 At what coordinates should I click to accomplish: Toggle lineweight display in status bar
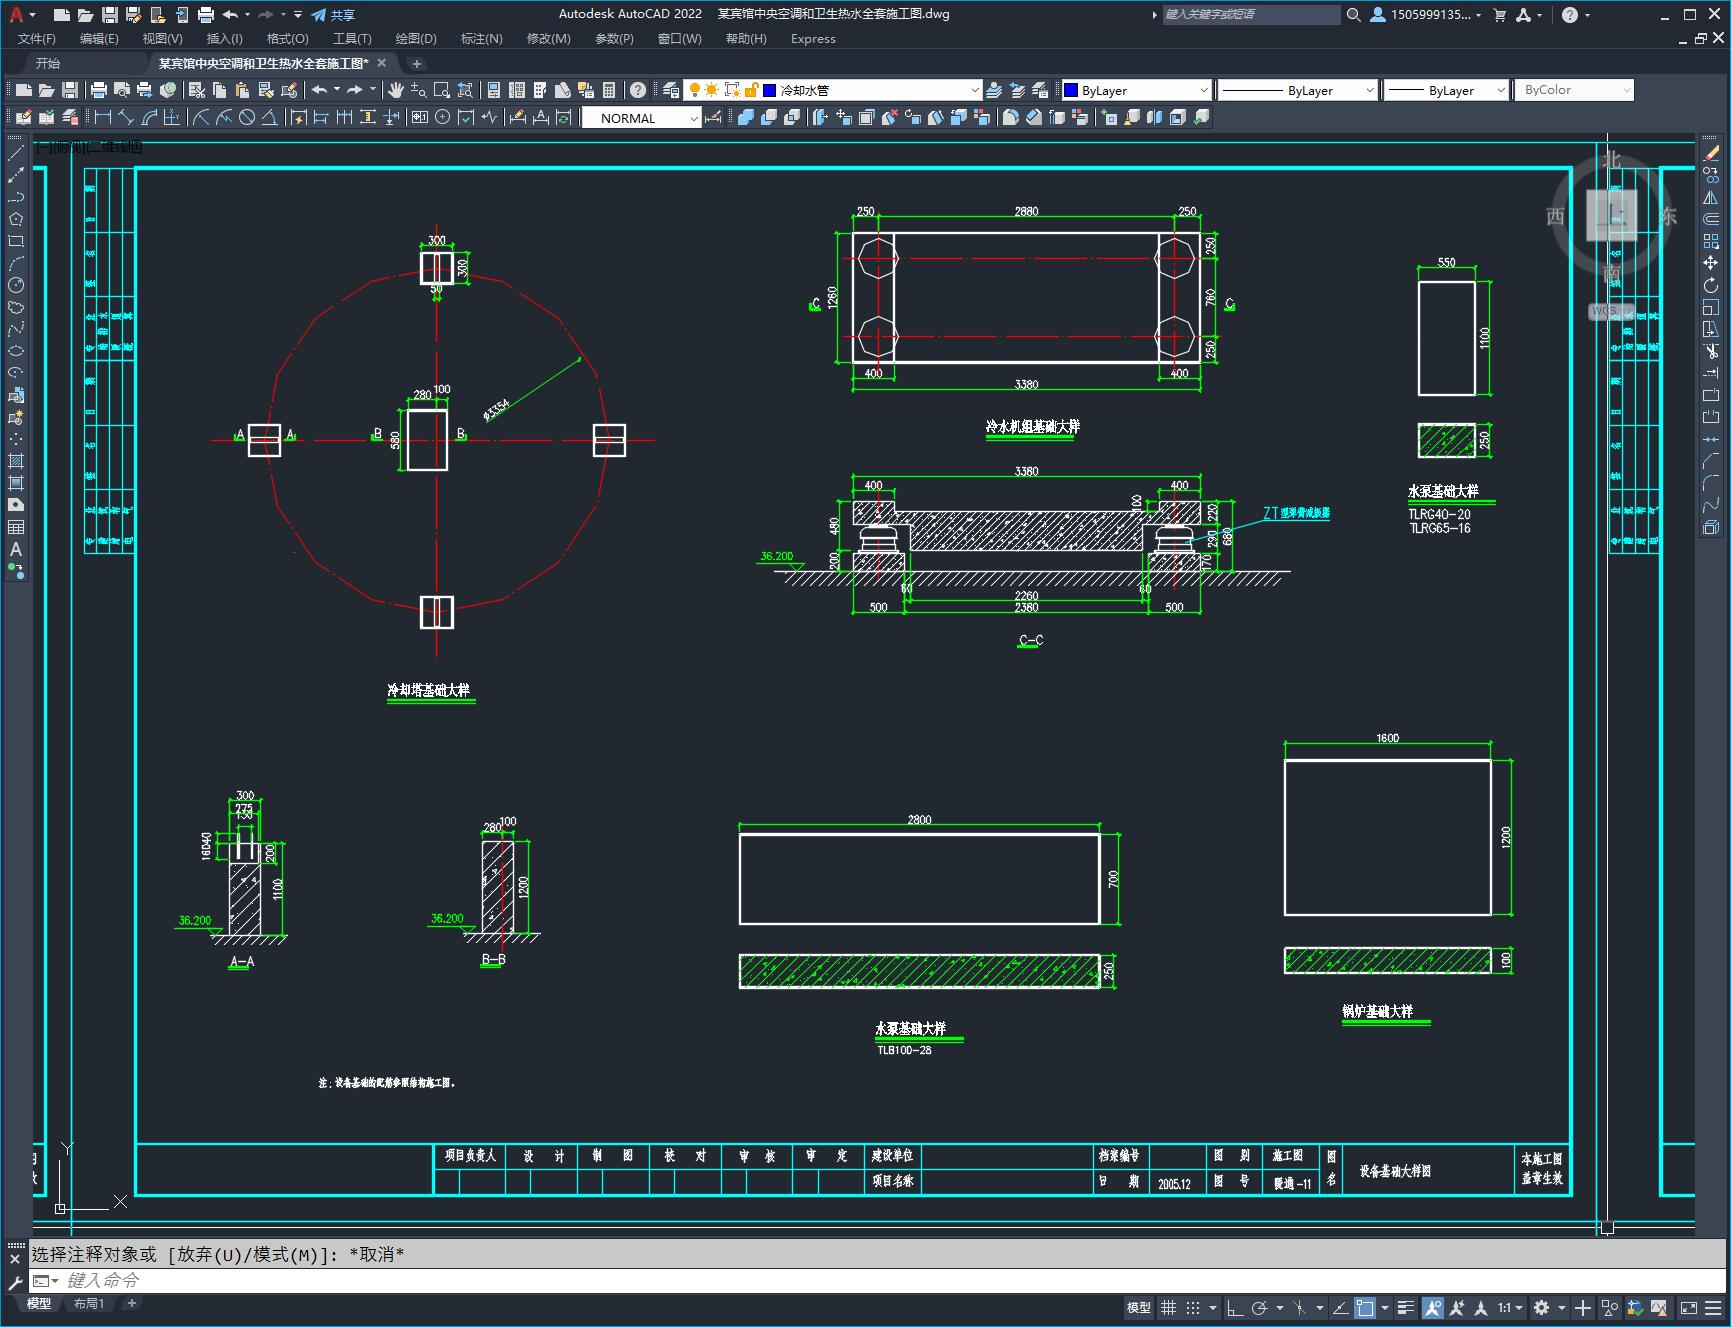pos(1406,1307)
